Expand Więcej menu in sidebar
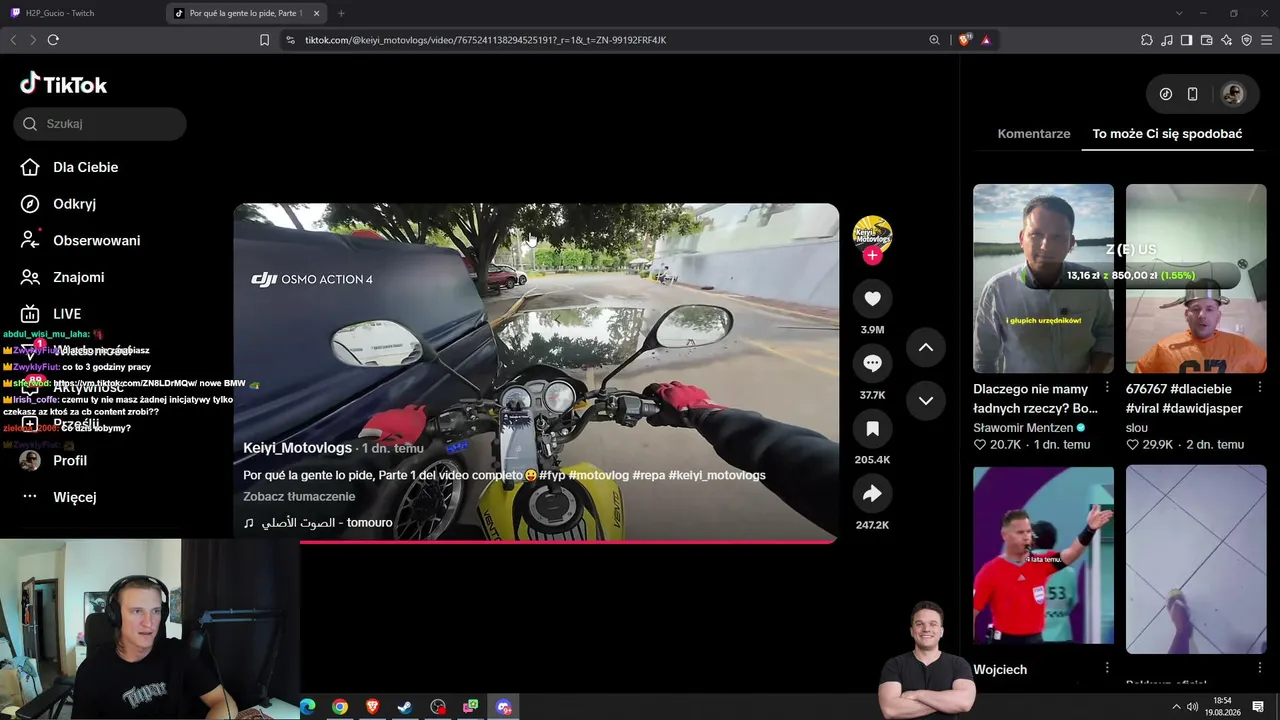The width and height of the screenshot is (1280, 720). [x=58, y=497]
